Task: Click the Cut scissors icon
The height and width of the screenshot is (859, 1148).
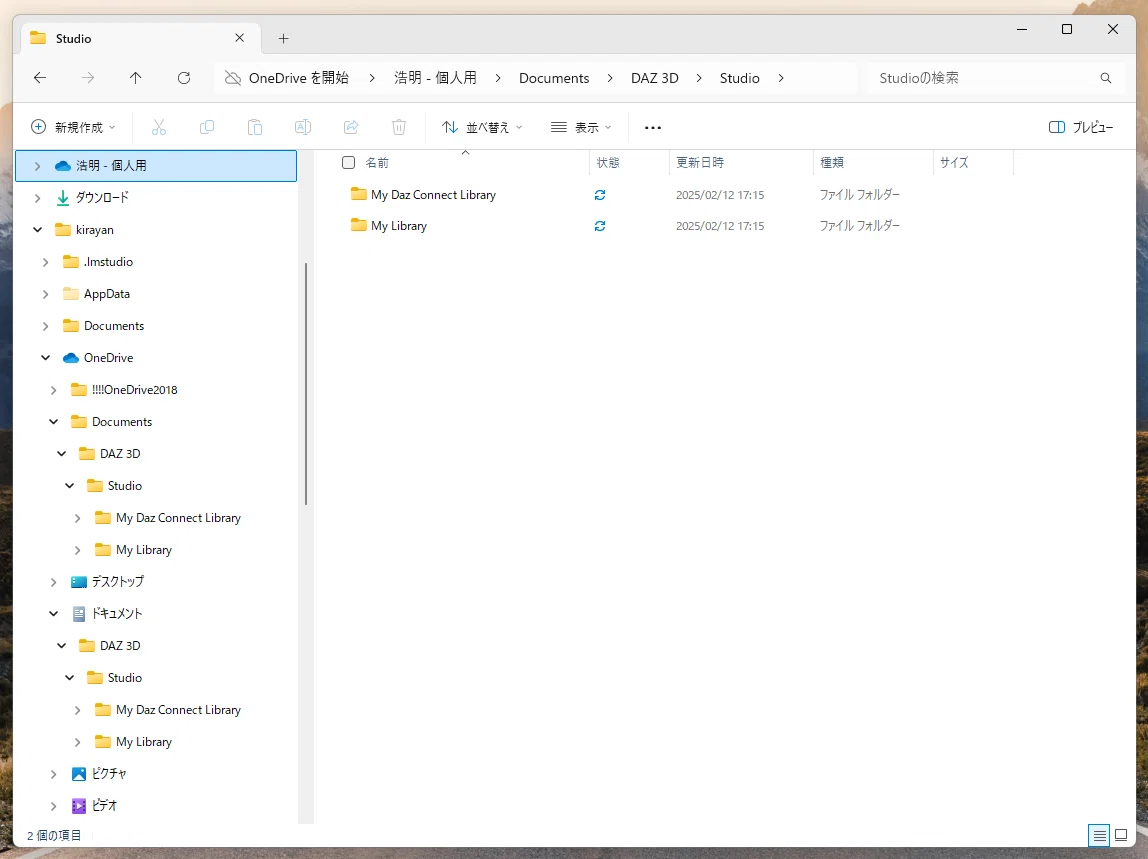Action: coord(159,127)
